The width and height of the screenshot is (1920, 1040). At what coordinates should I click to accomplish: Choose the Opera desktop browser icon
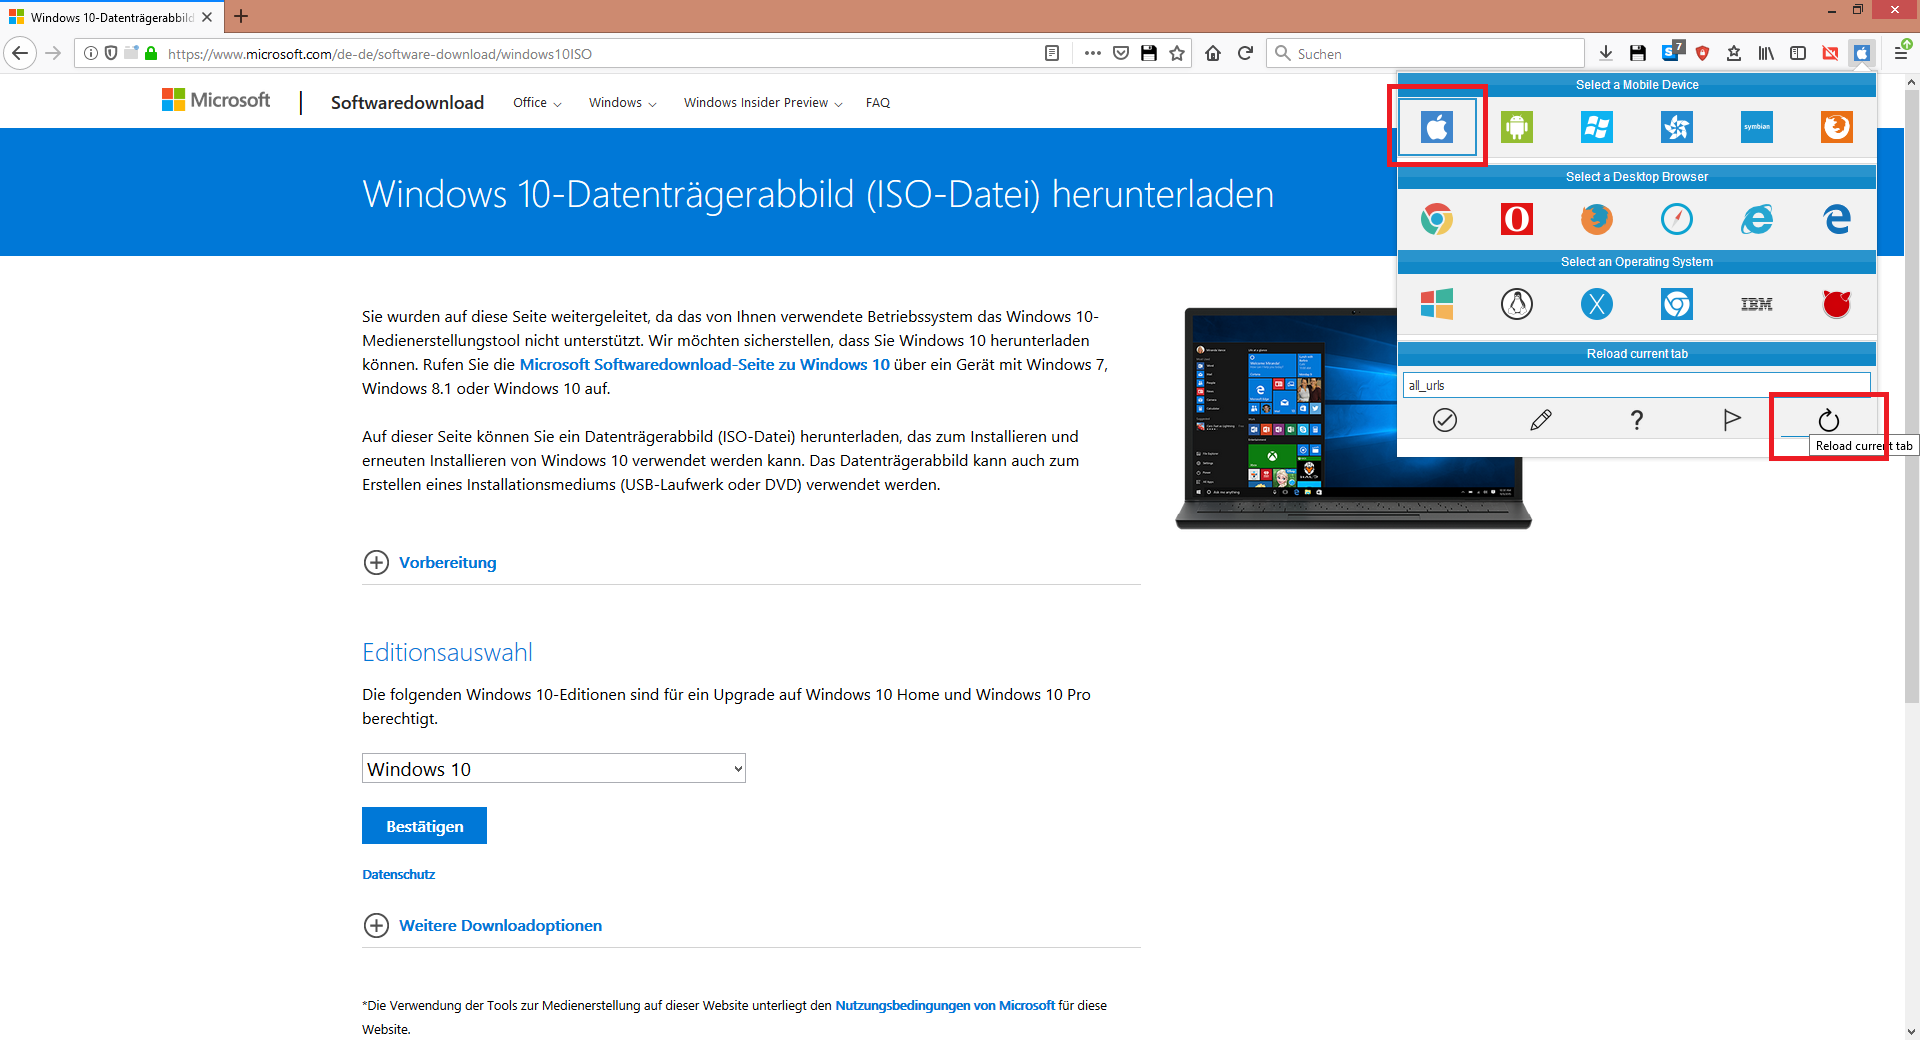click(1516, 219)
